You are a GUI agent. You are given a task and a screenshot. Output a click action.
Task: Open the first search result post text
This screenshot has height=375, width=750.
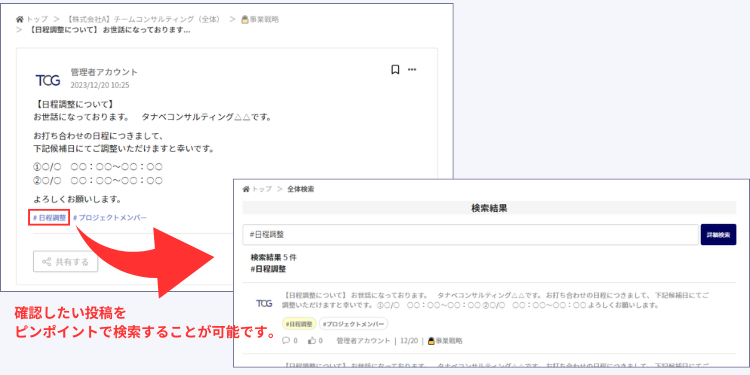point(495,300)
